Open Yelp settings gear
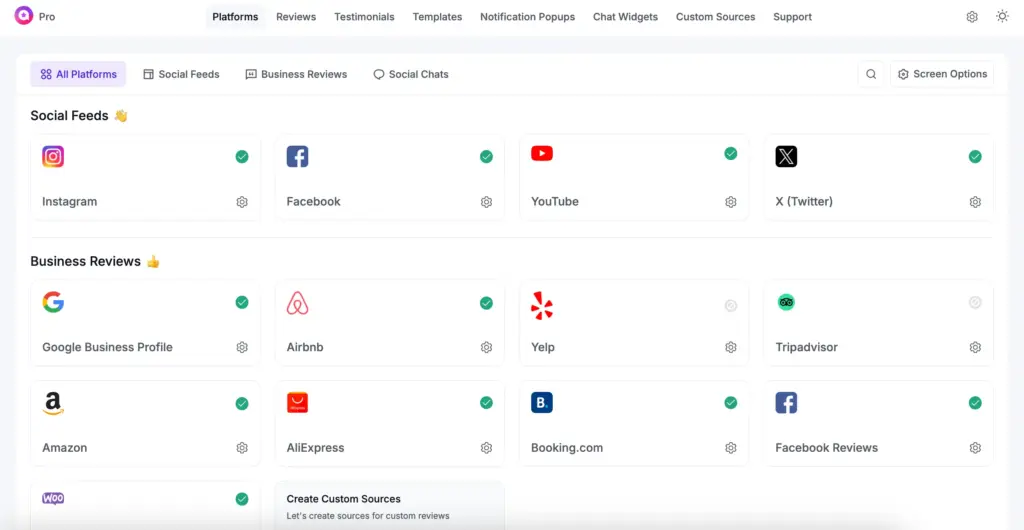The image size is (1024, 530). [x=731, y=347]
